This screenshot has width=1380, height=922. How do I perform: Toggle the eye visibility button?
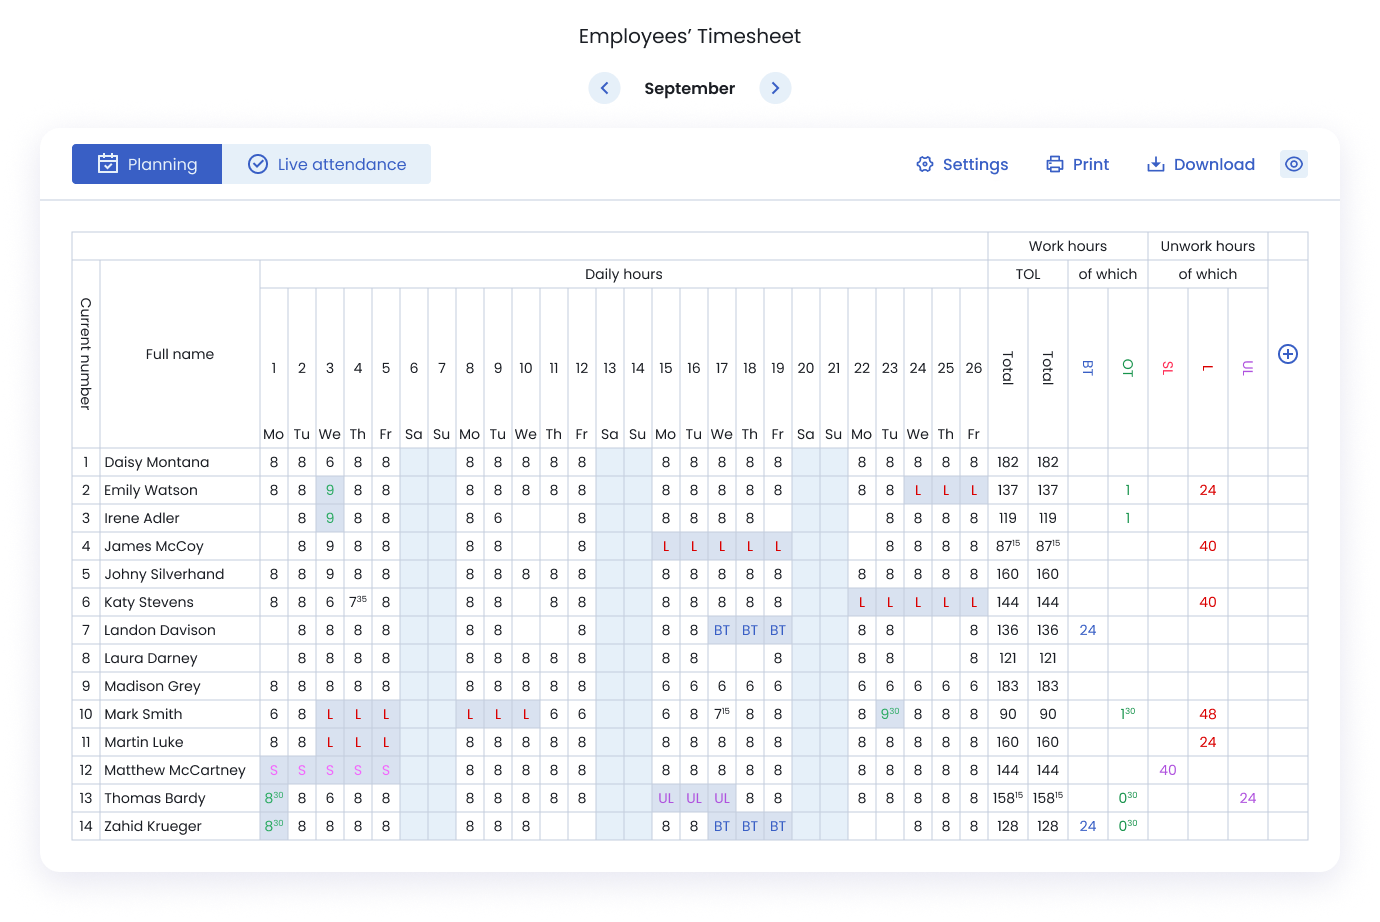tap(1294, 164)
